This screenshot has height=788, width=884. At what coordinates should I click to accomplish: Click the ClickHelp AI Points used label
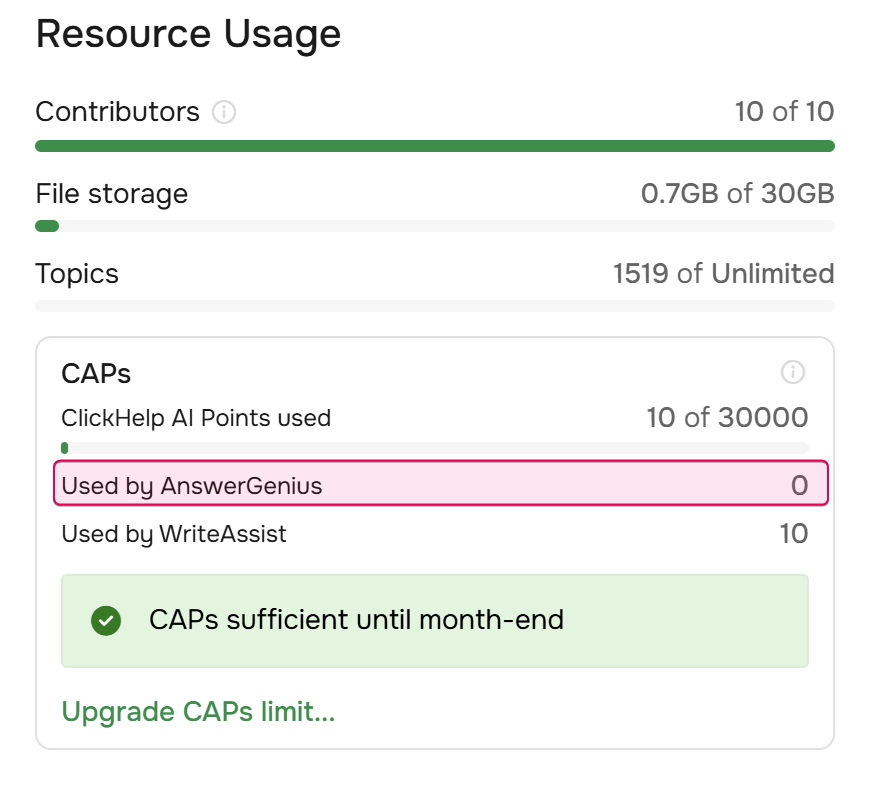point(196,418)
